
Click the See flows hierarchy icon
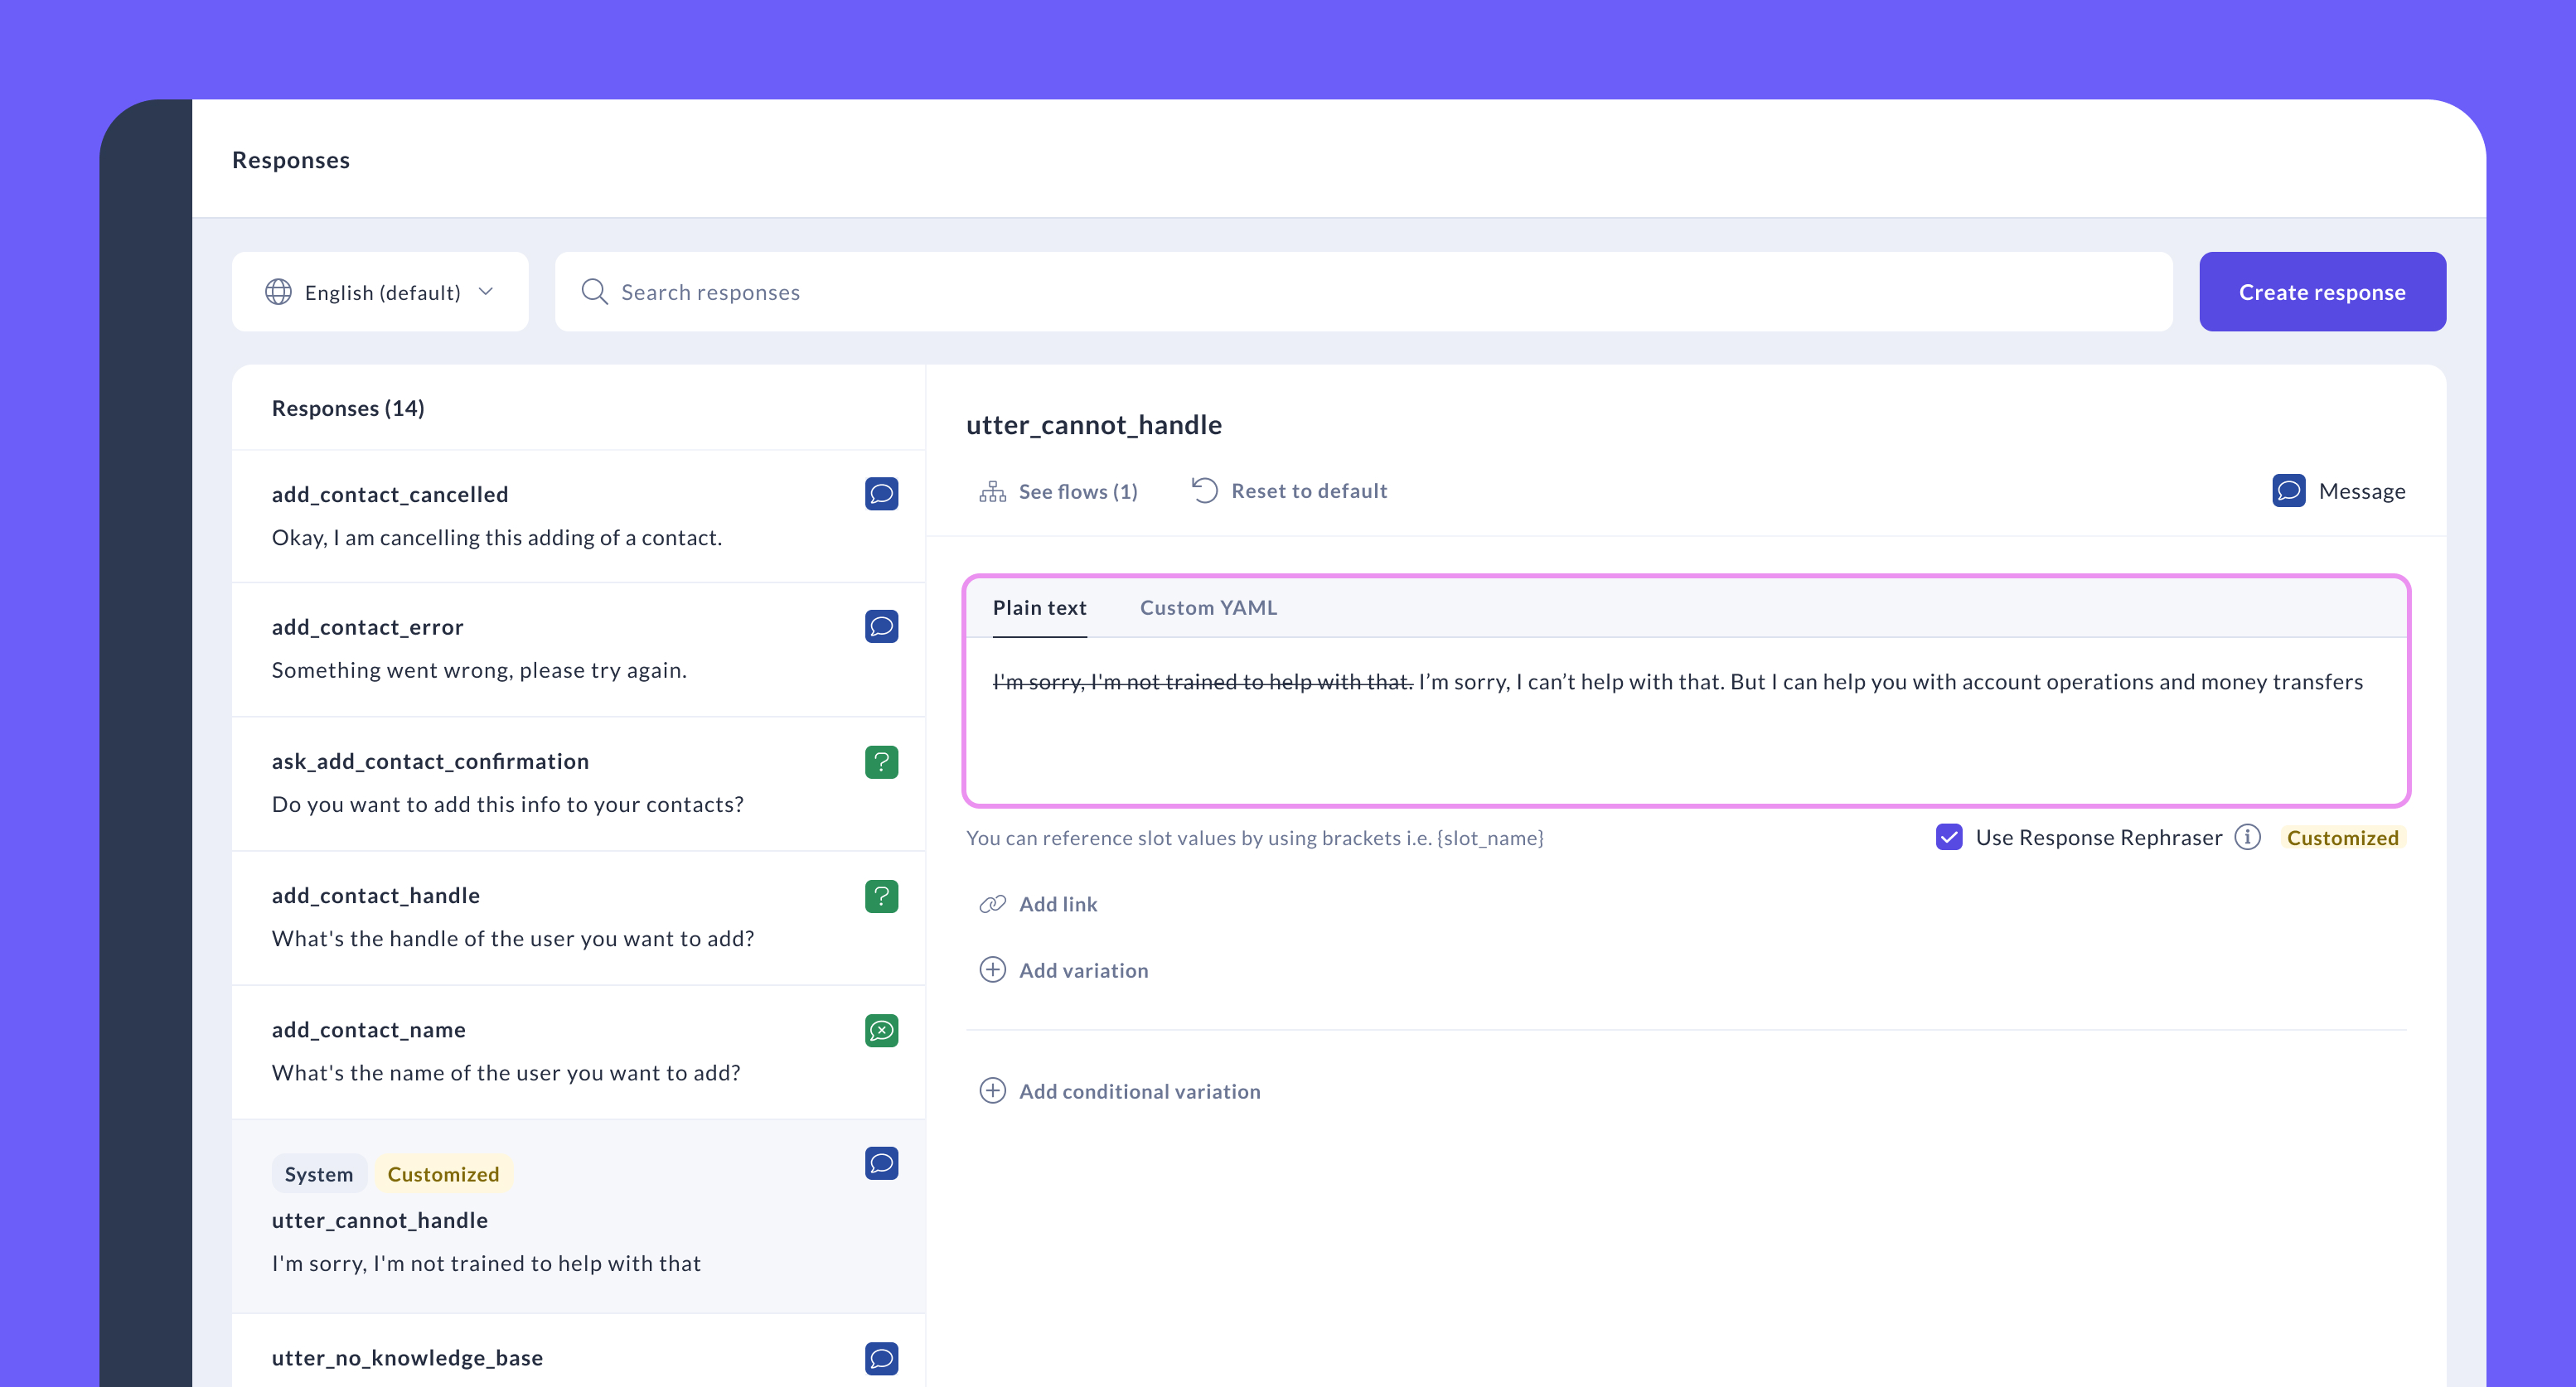click(x=992, y=491)
